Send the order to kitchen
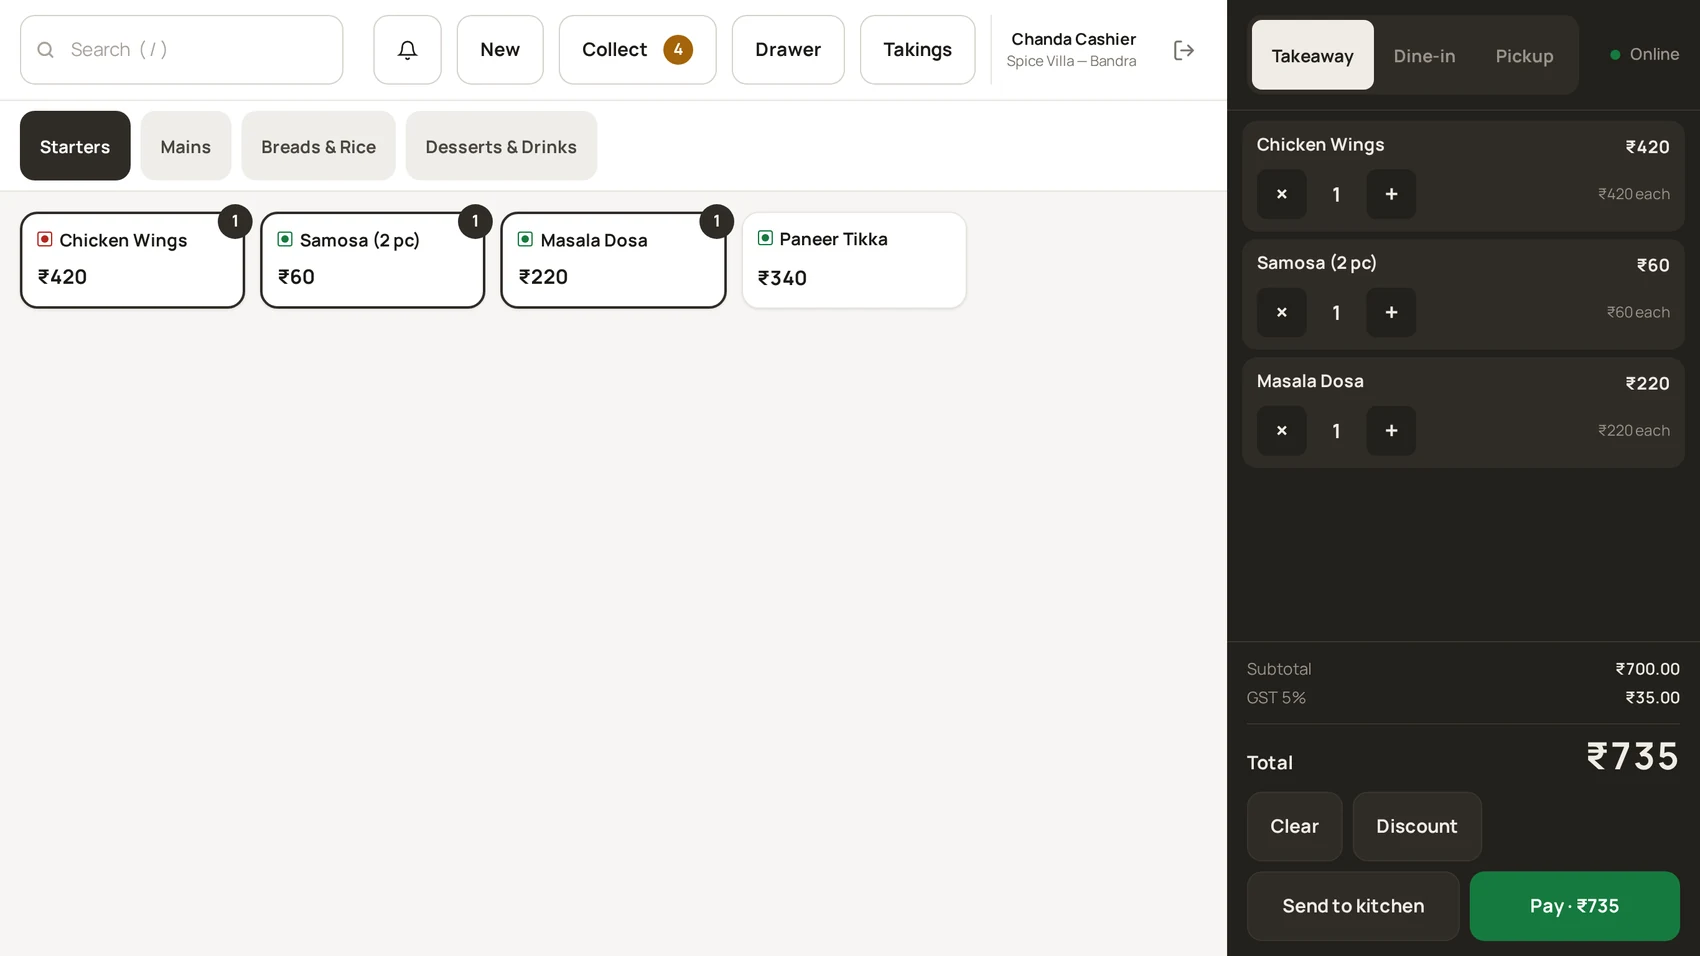 (1353, 906)
